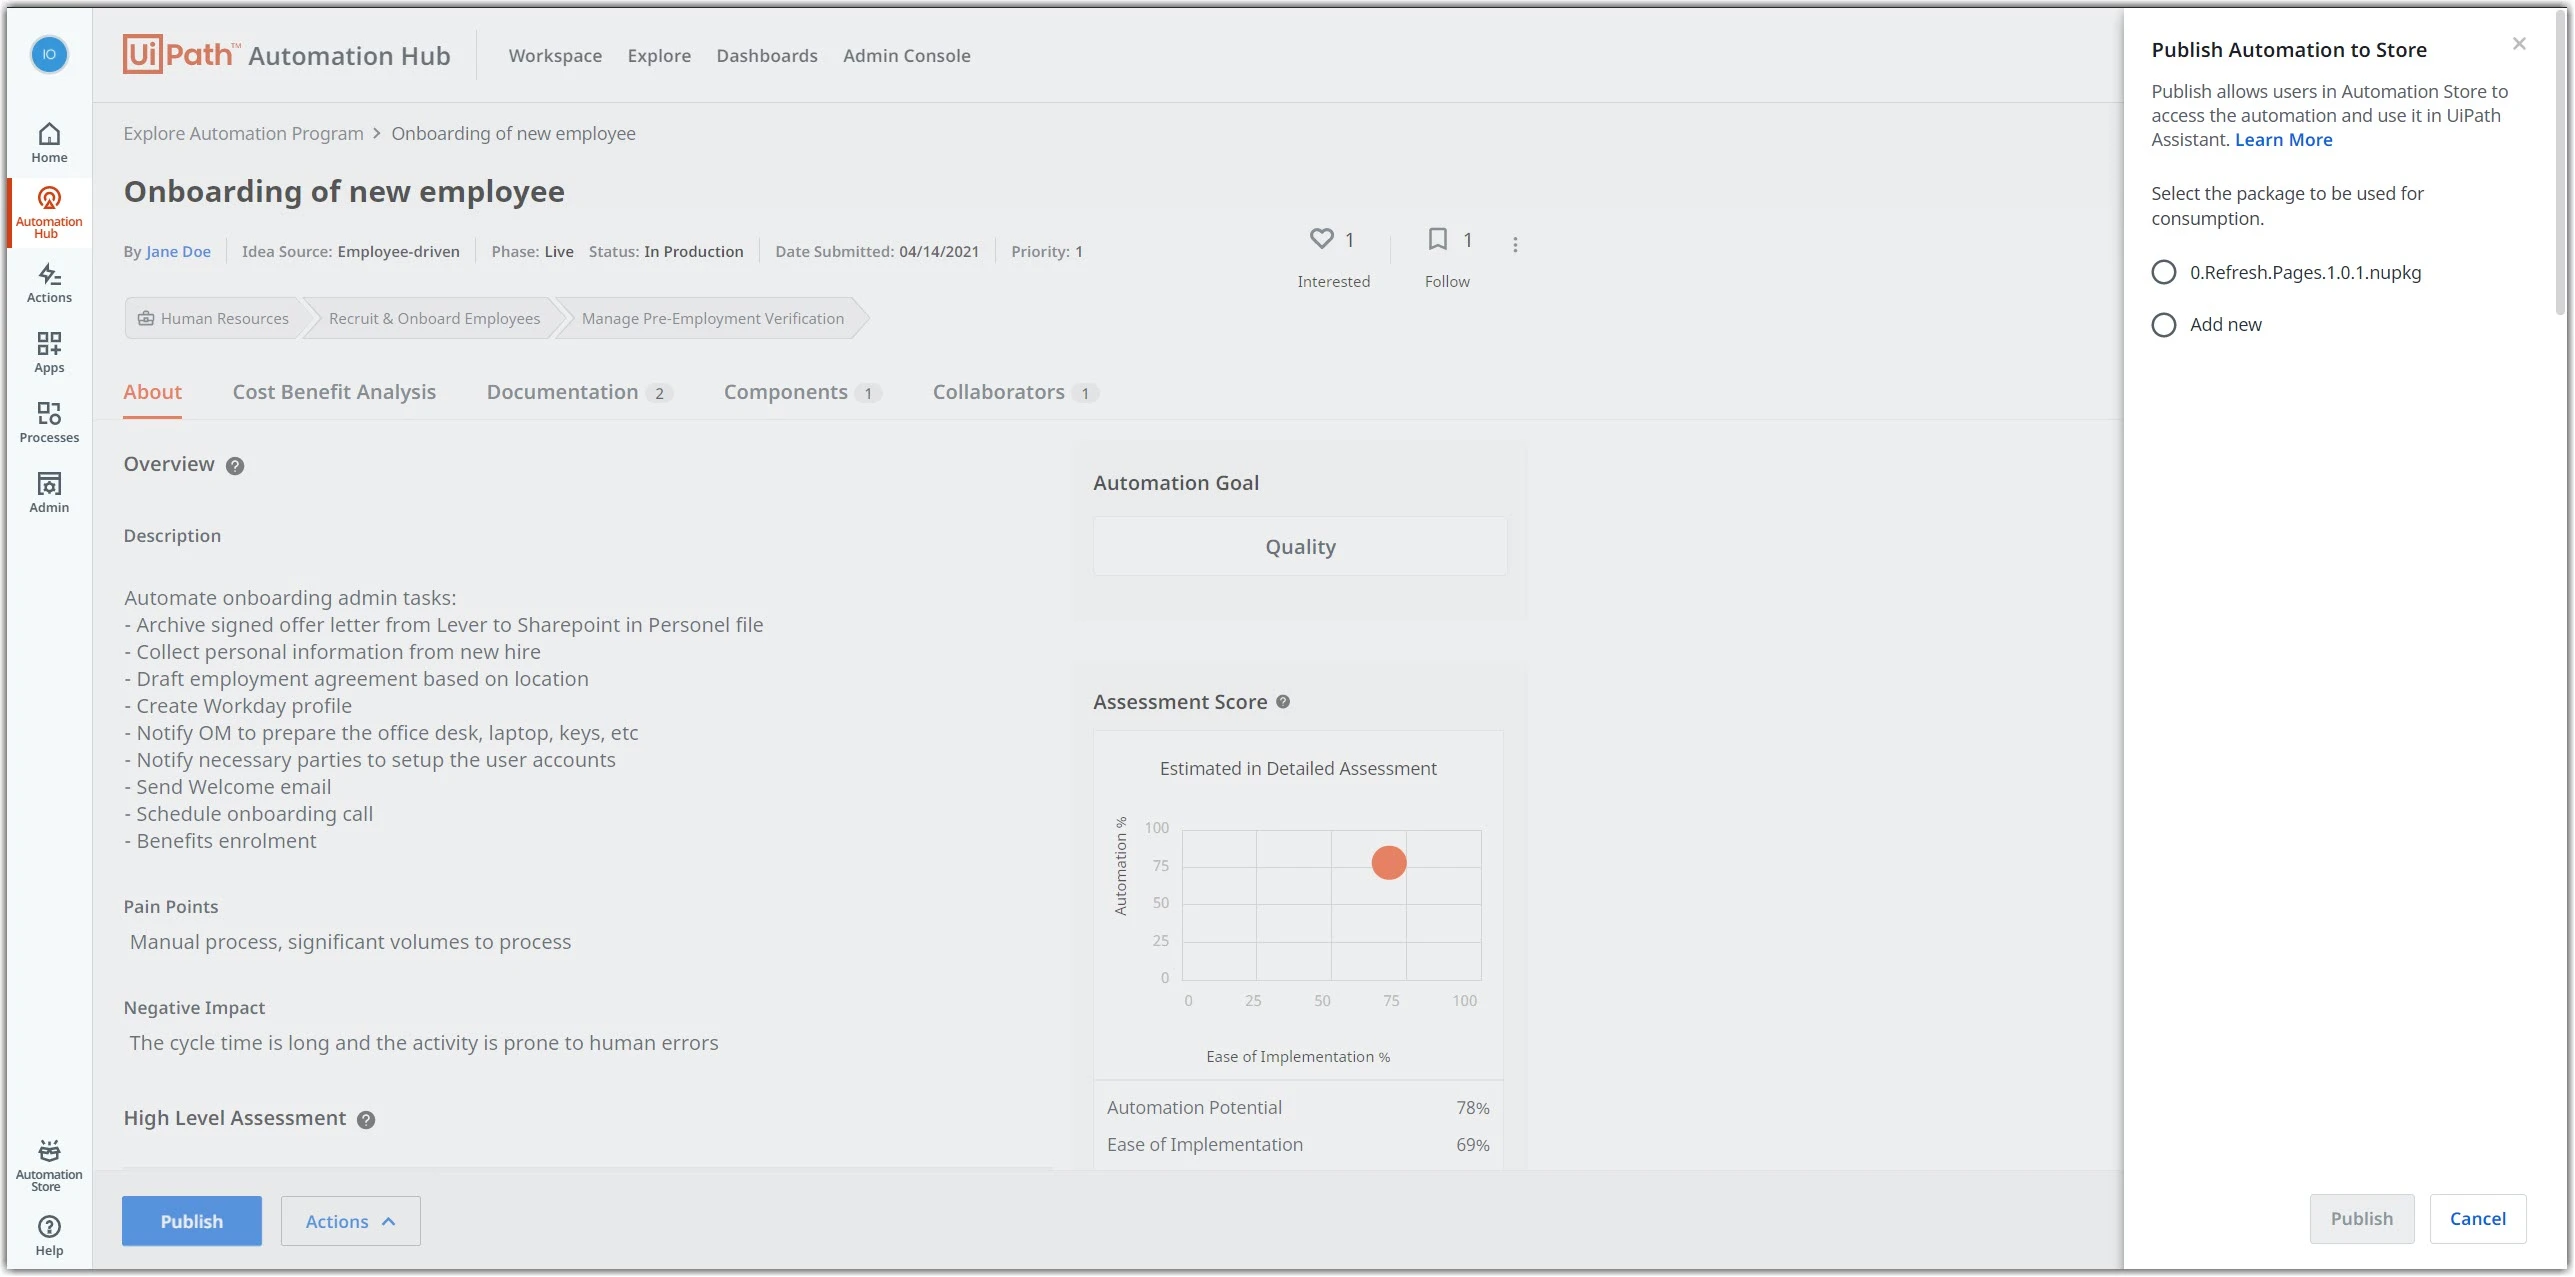Click the Onboarding of new employee breadcrumb
The height and width of the screenshot is (1277, 2575).
click(513, 134)
